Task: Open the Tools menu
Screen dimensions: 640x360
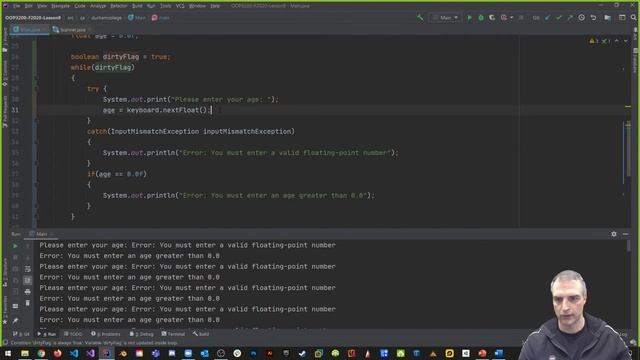Action: click(165, 6)
